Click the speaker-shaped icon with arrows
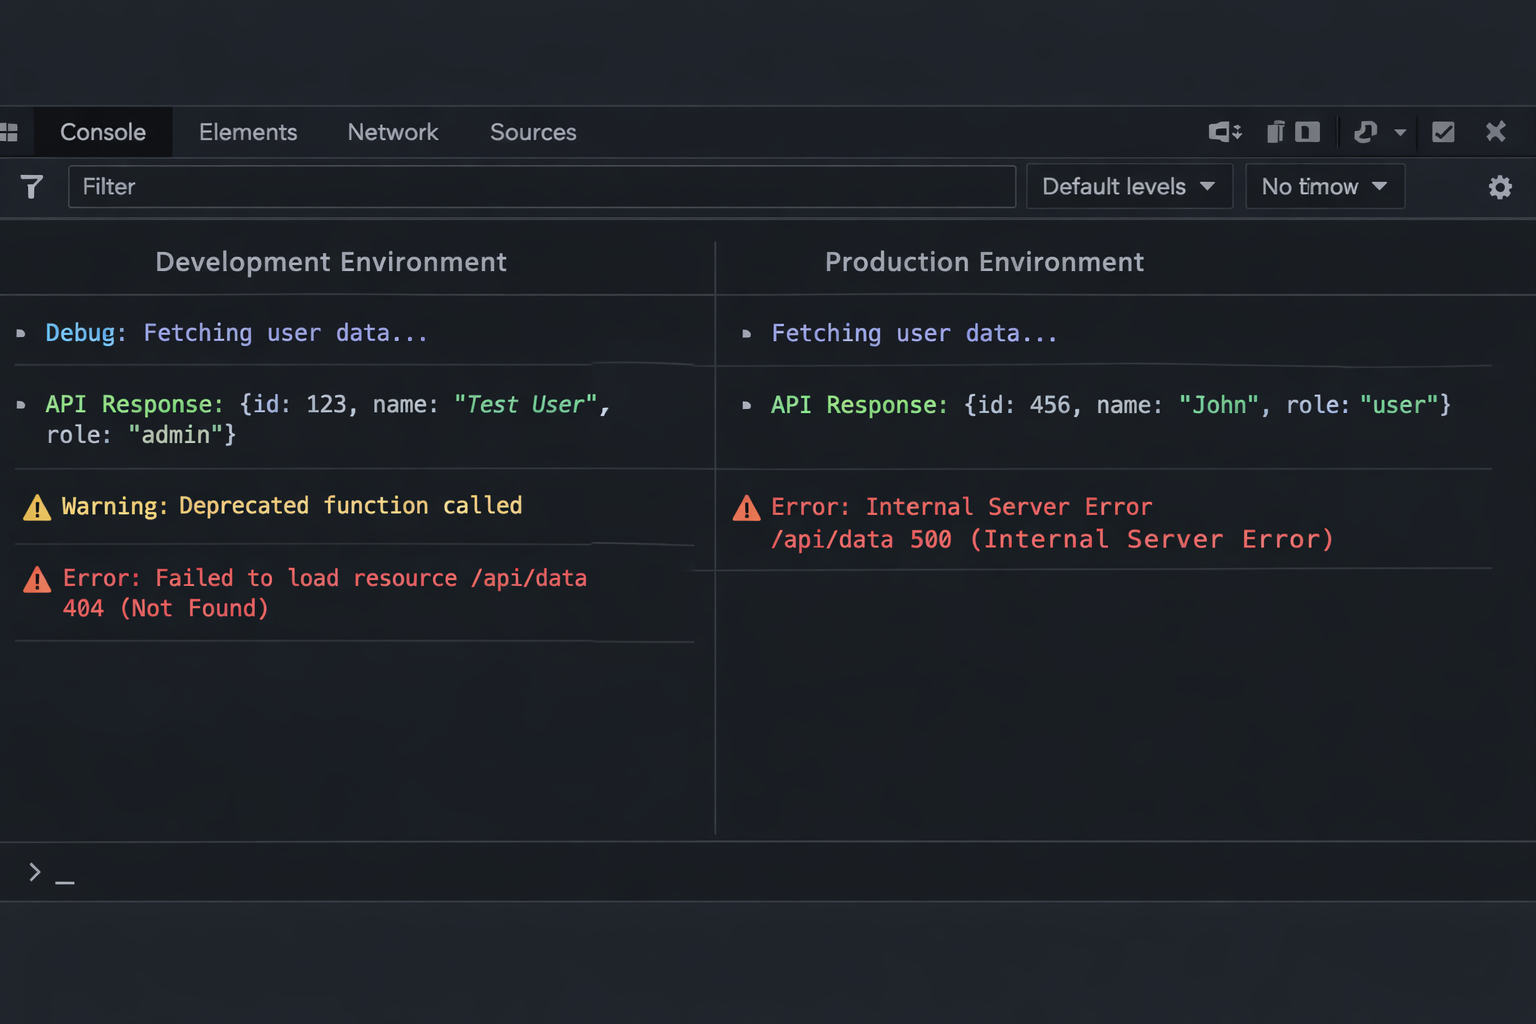The width and height of the screenshot is (1536, 1024). coord(1224,132)
